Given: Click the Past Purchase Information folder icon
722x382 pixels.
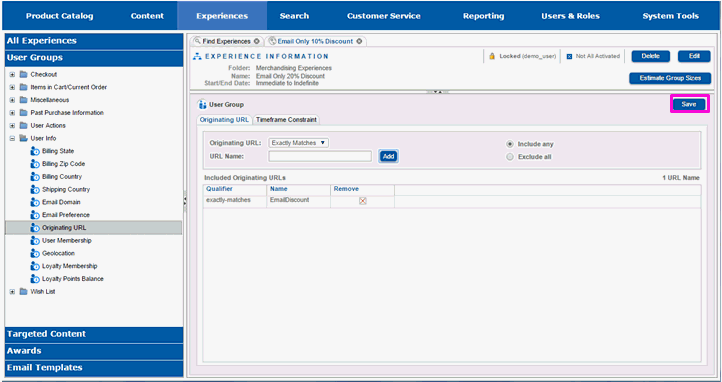Looking at the screenshot, I should point(23,113).
